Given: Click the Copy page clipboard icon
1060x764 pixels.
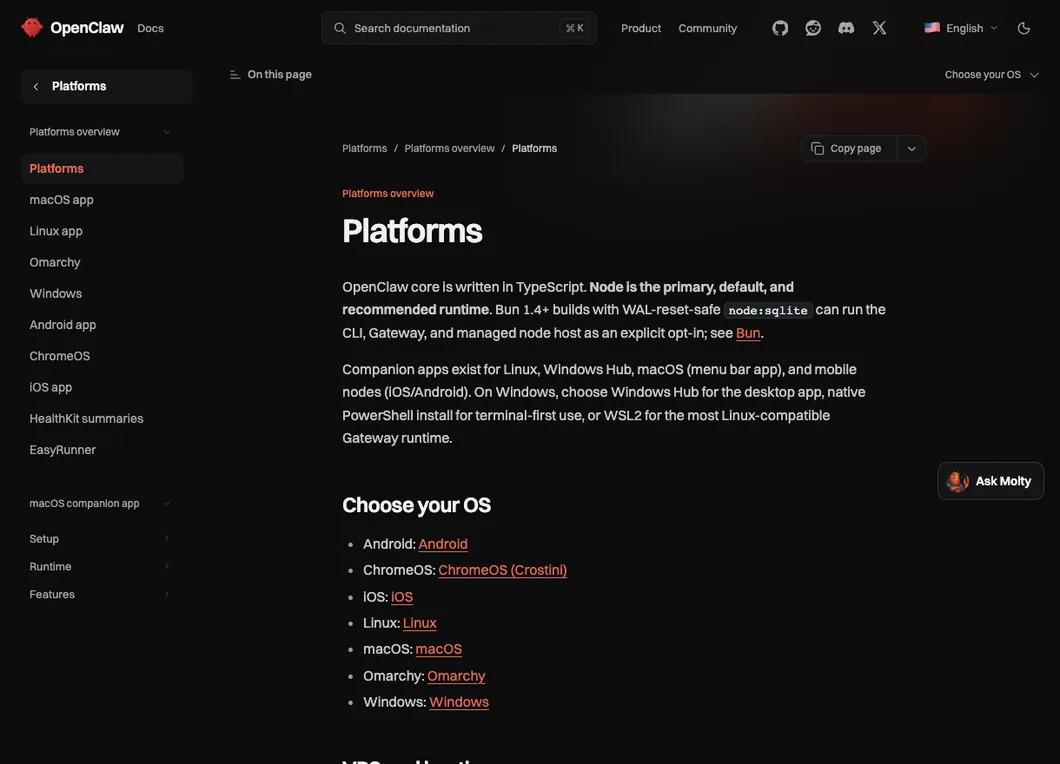Looking at the screenshot, I should (x=817, y=148).
